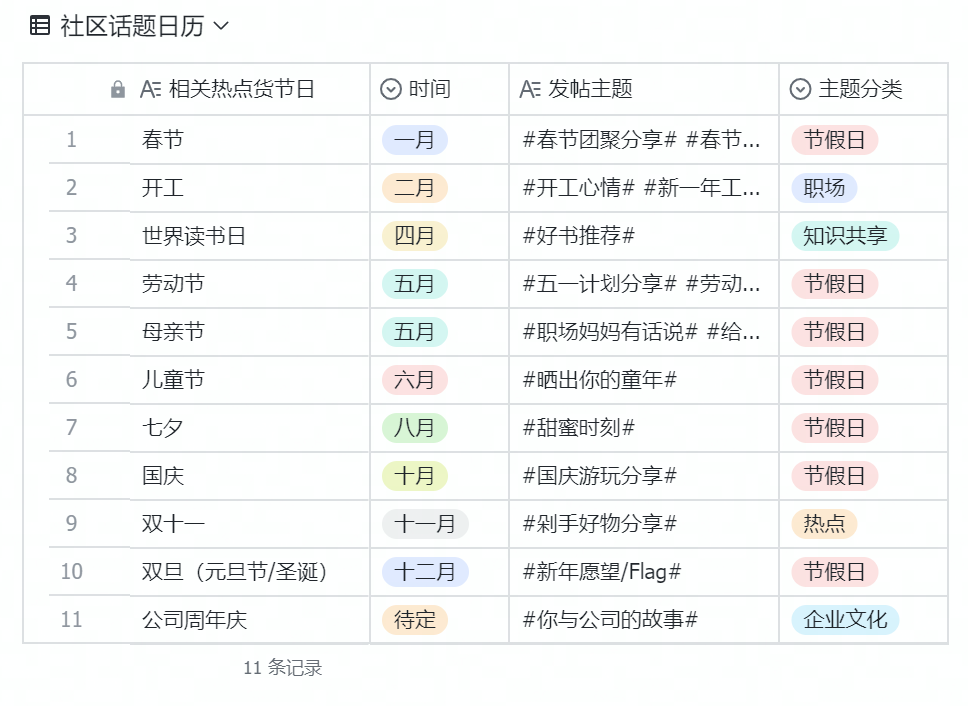The height and width of the screenshot is (706, 968).
Task: Select the #好书推荐# topic cell
Action: (x=643, y=236)
